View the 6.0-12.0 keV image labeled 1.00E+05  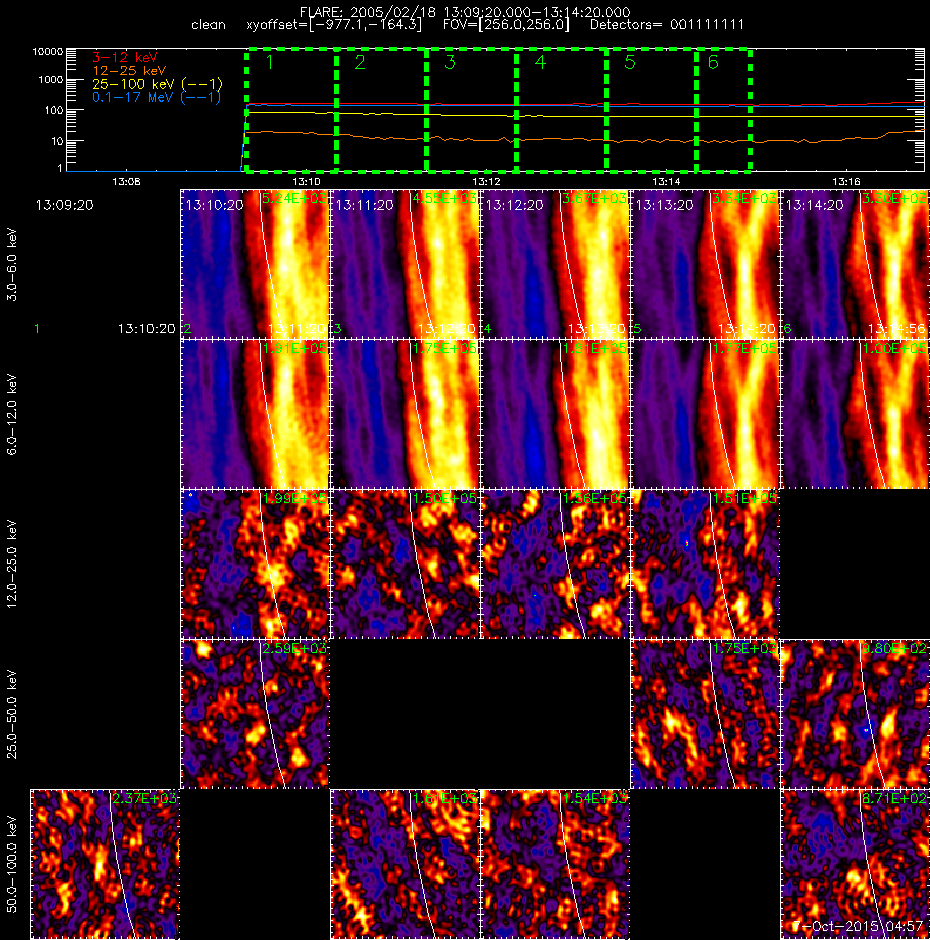click(855, 414)
